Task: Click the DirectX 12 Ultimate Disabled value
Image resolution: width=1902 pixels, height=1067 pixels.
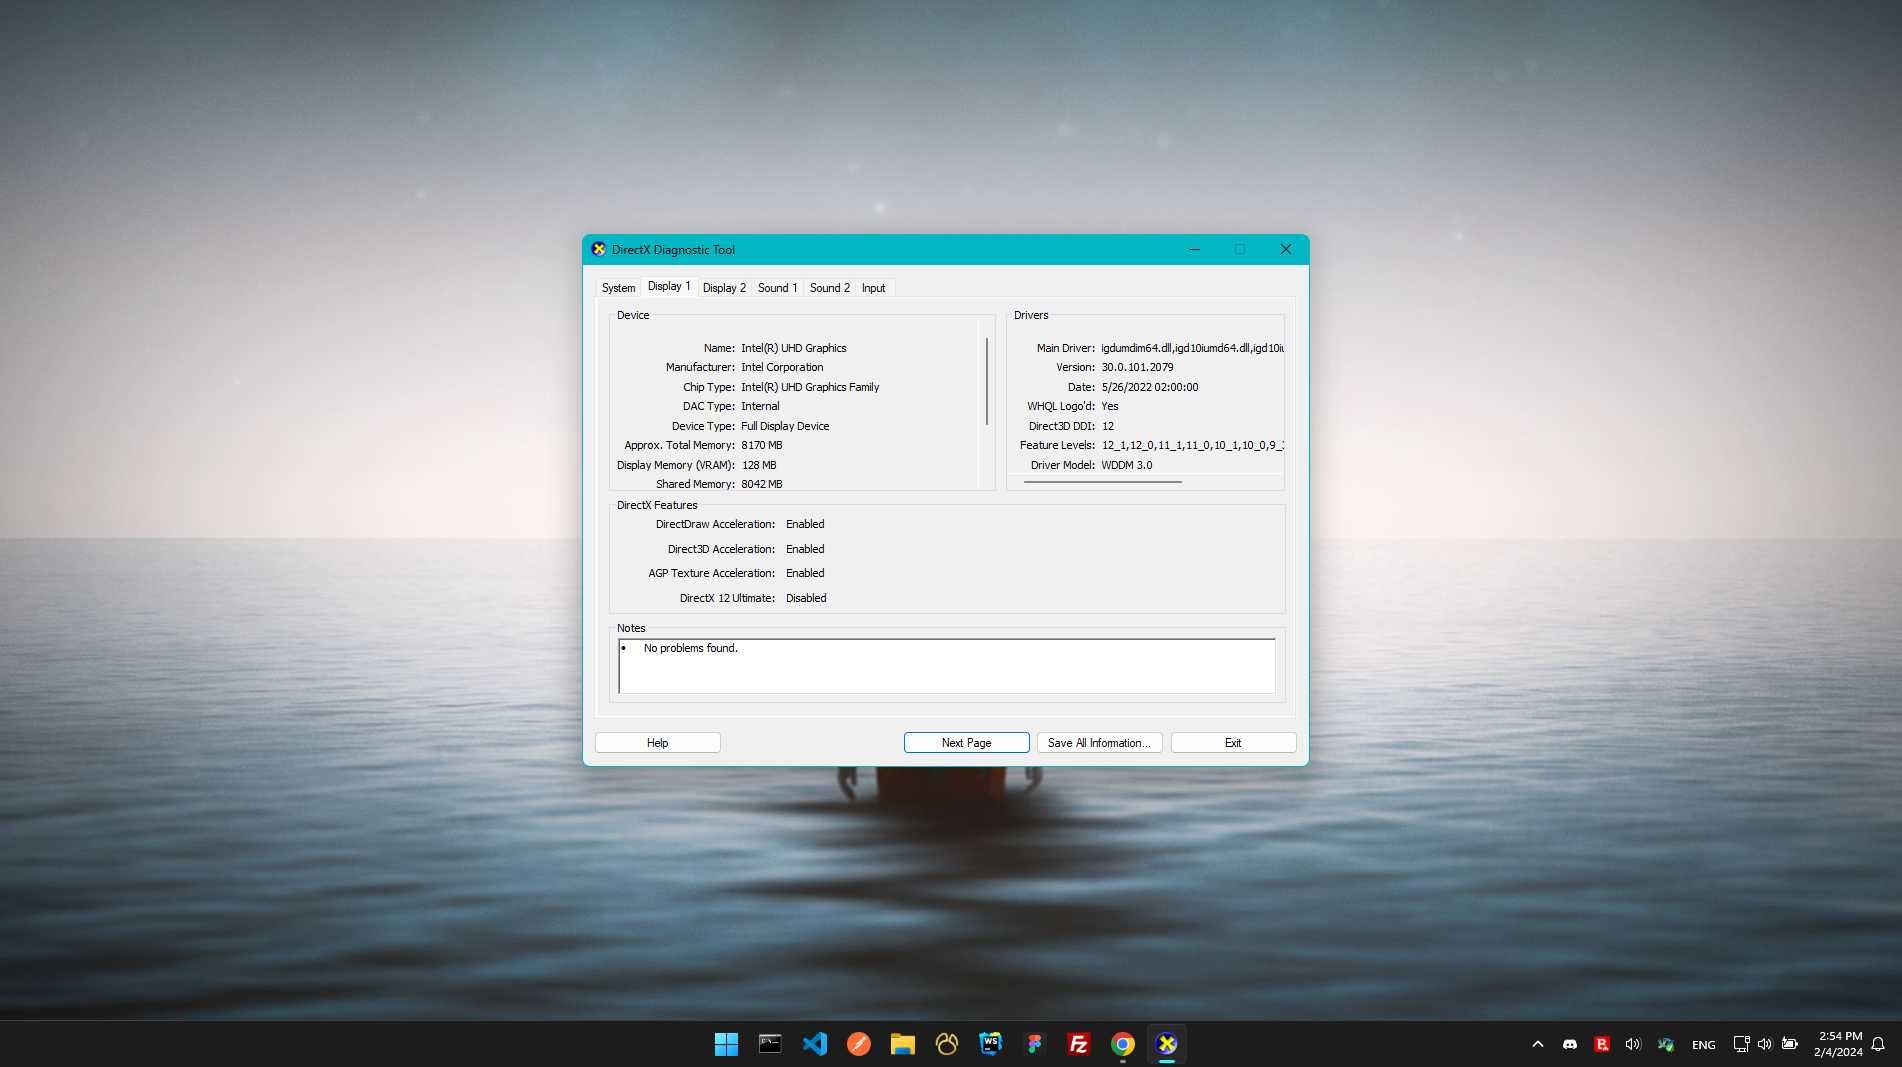Action: pos(806,598)
